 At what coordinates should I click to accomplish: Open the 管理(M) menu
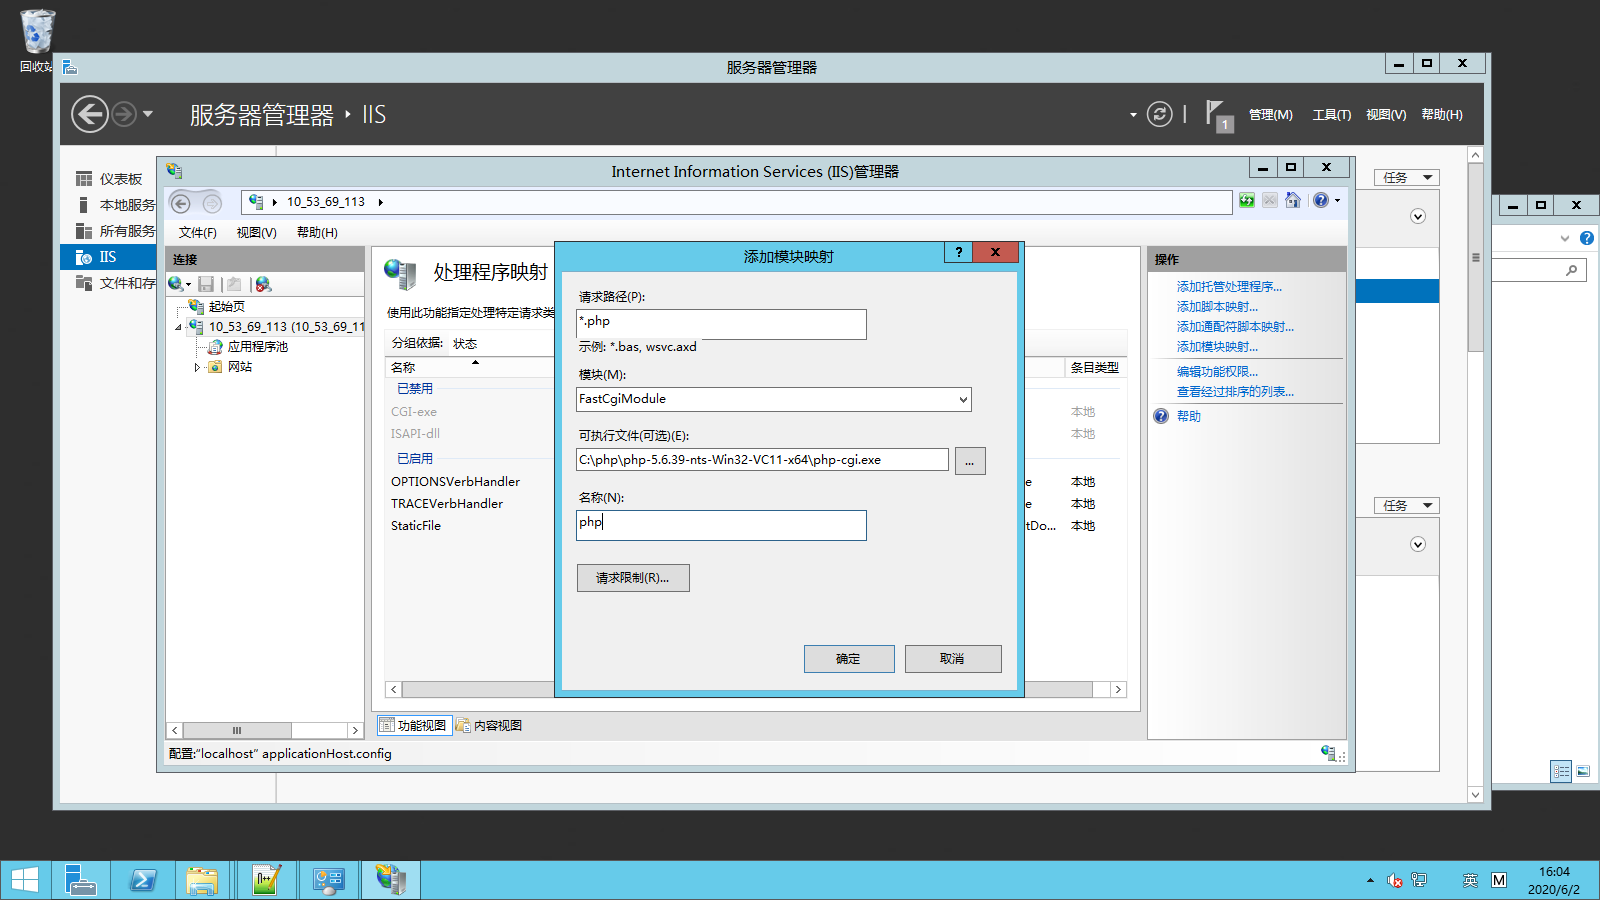(1270, 115)
